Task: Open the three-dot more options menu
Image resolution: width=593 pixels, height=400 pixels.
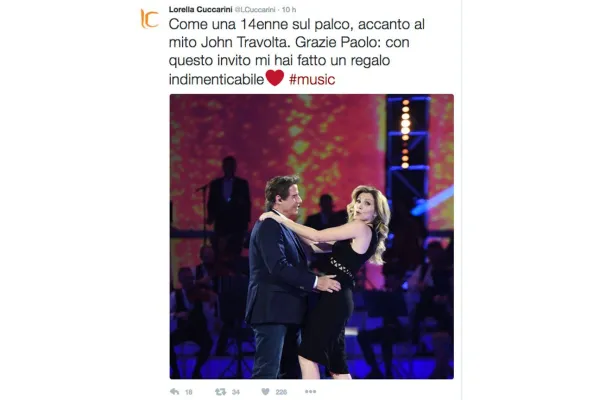Action: coord(310,391)
